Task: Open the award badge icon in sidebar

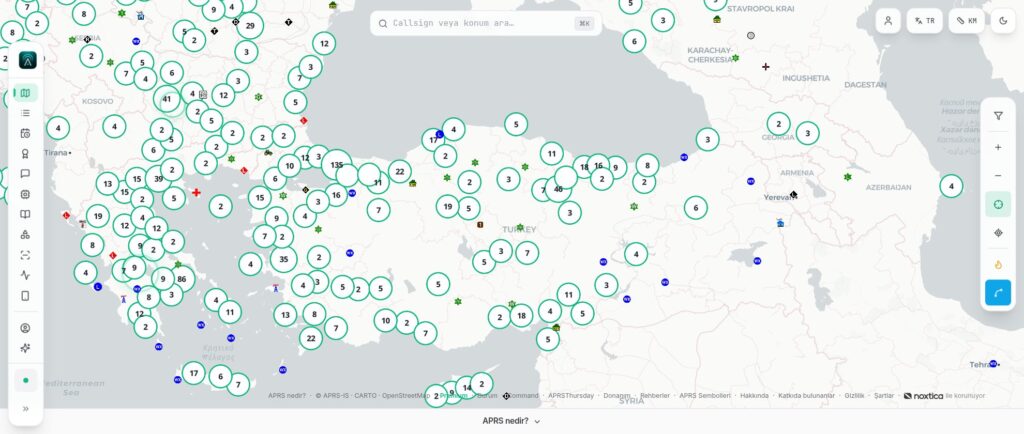Action: [x=25, y=153]
